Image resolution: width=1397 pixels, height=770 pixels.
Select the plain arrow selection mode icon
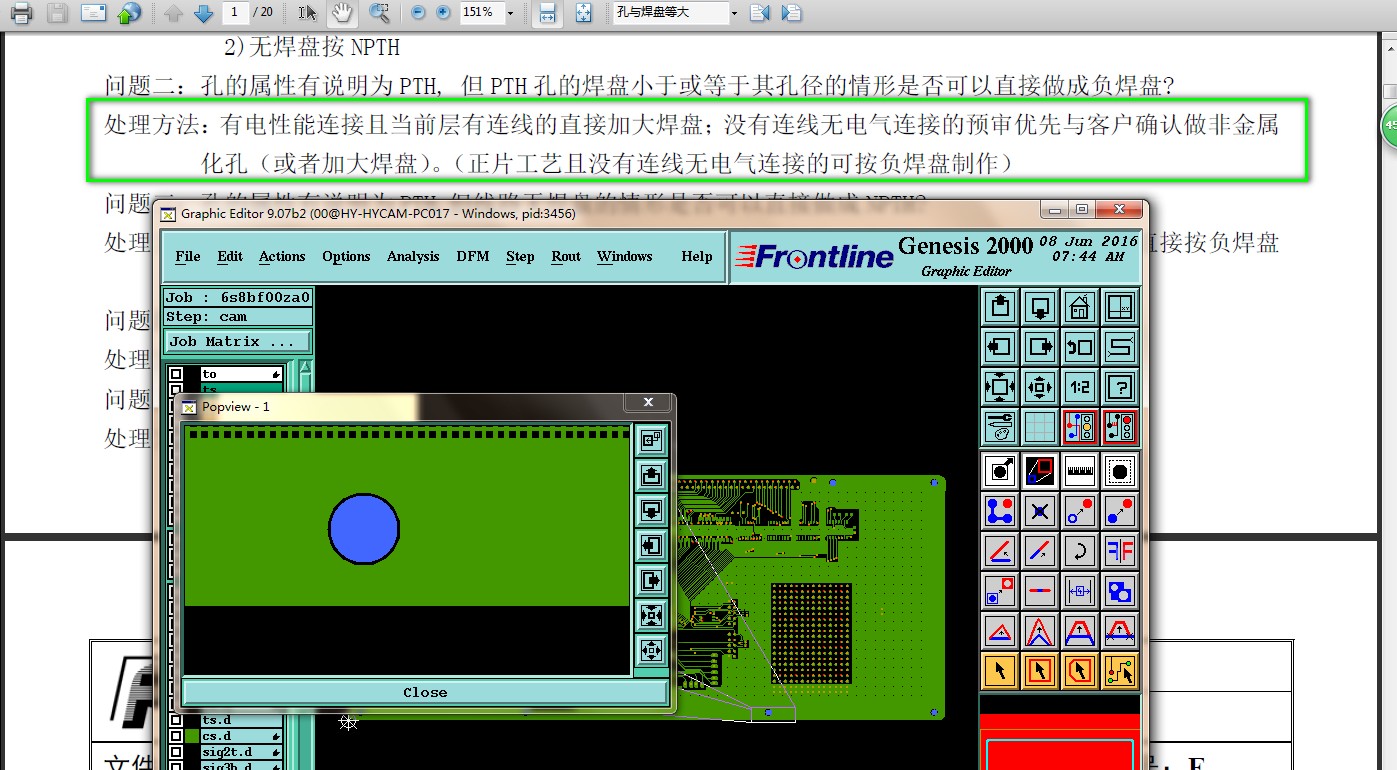coord(1000,671)
